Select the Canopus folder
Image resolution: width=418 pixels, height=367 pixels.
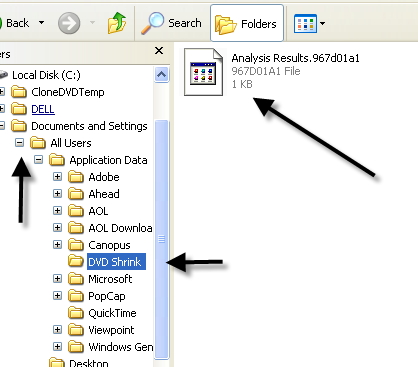click(x=109, y=245)
